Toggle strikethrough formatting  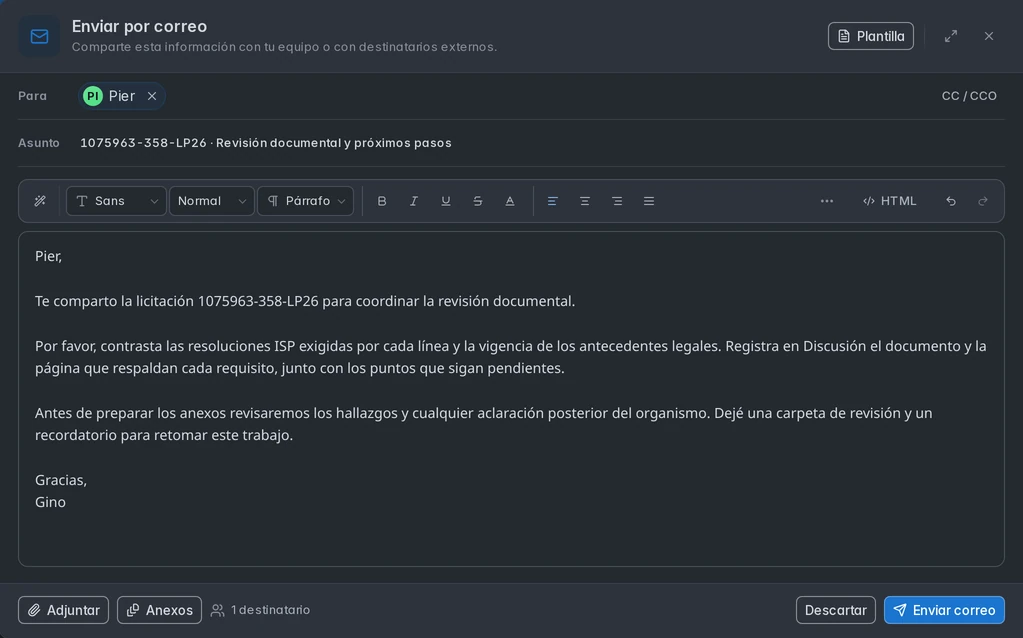pyautogui.click(x=478, y=201)
